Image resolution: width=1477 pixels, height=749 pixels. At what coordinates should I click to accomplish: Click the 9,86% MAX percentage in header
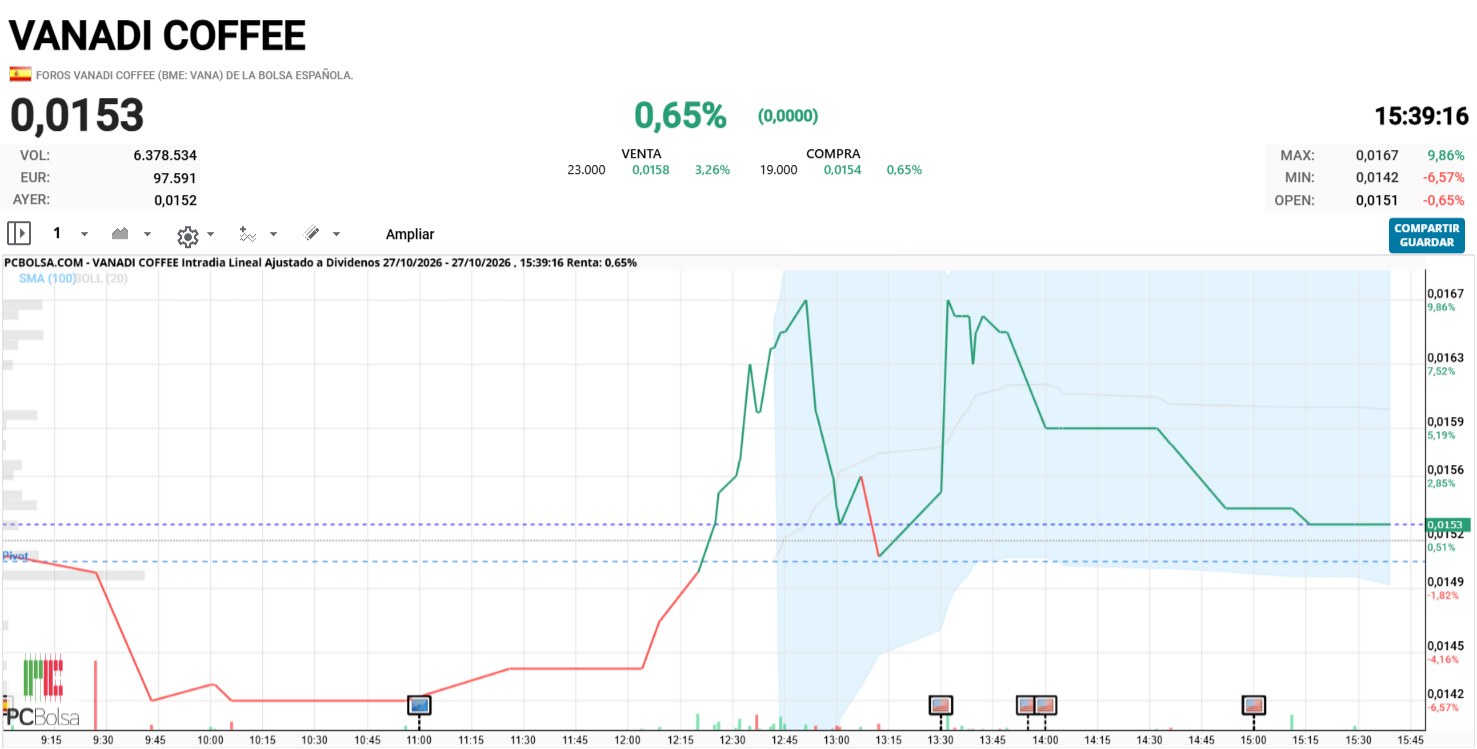click(x=1446, y=155)
